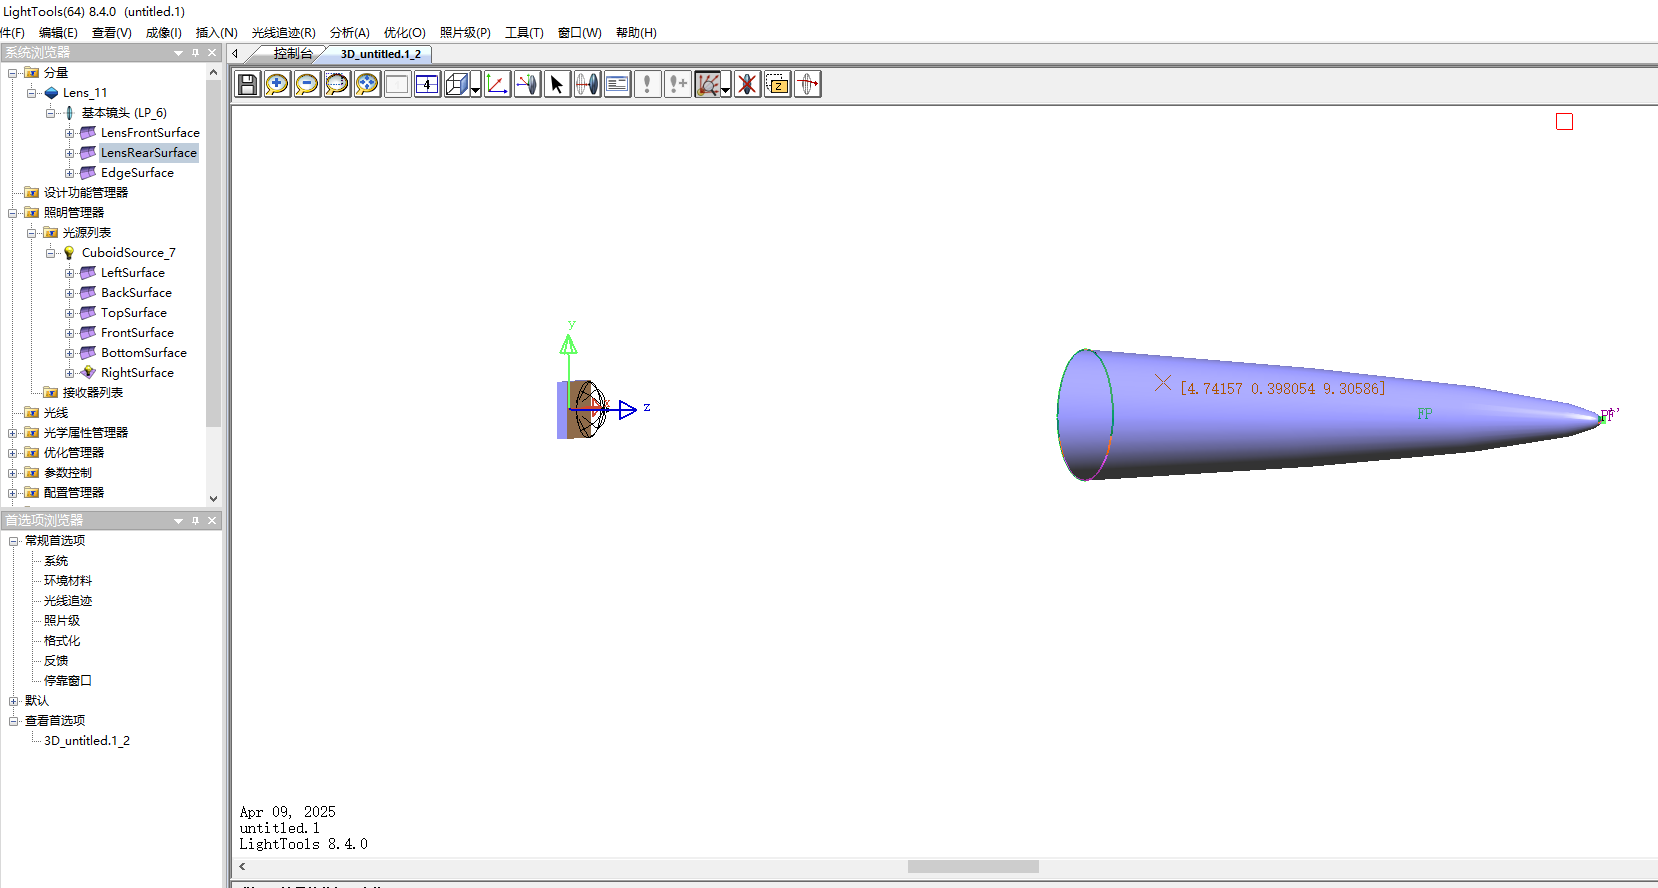Image resolution: width=1658 pixels, height=888 pixels.
Task: Click the fit-all pan magnifier icon
Action: coord(367,85)
